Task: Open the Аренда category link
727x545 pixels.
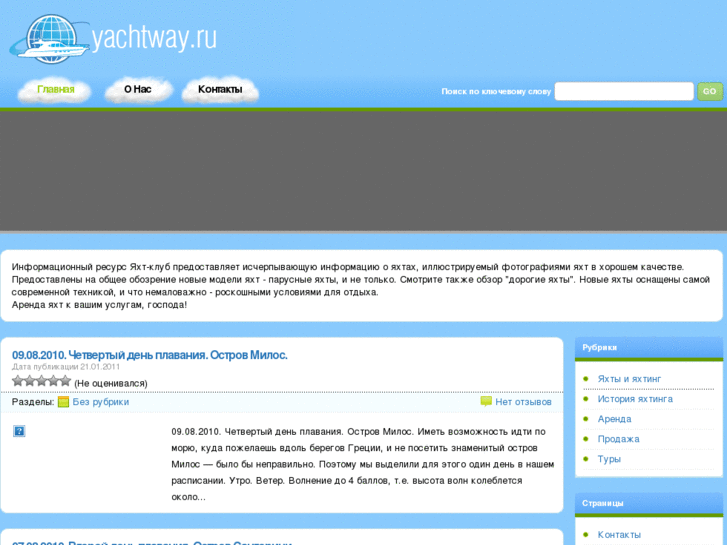Action: (614, 419)
